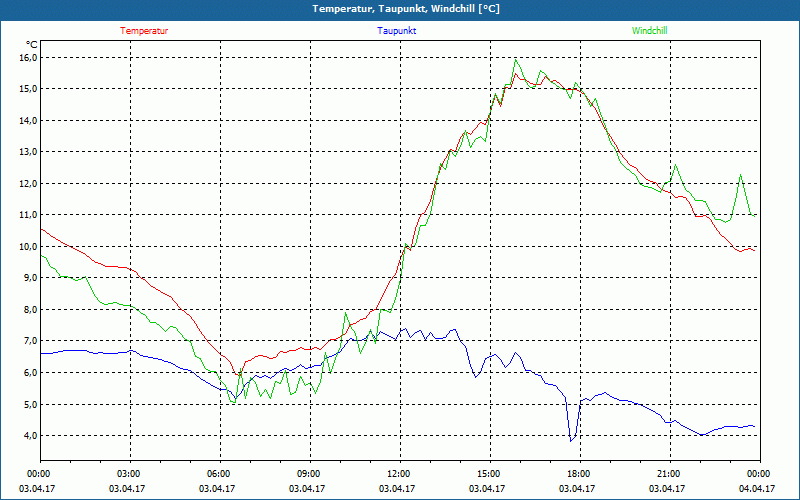The width and height of the screenshot is (800, 500).
Task: Click the 7,0 y-axis value
Action: coord(31,341)
